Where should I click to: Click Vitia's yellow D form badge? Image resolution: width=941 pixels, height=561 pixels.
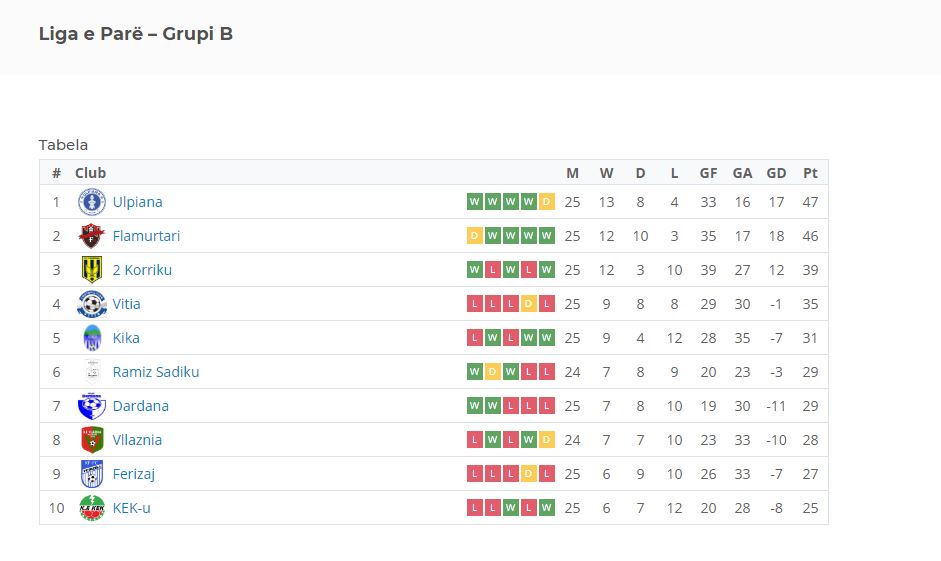528,304
